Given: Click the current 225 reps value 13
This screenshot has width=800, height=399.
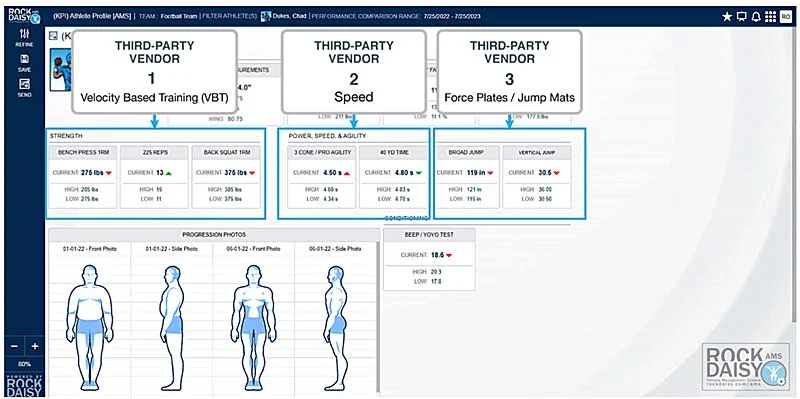Looking at the screenshot, I should (x=159, y=173).
